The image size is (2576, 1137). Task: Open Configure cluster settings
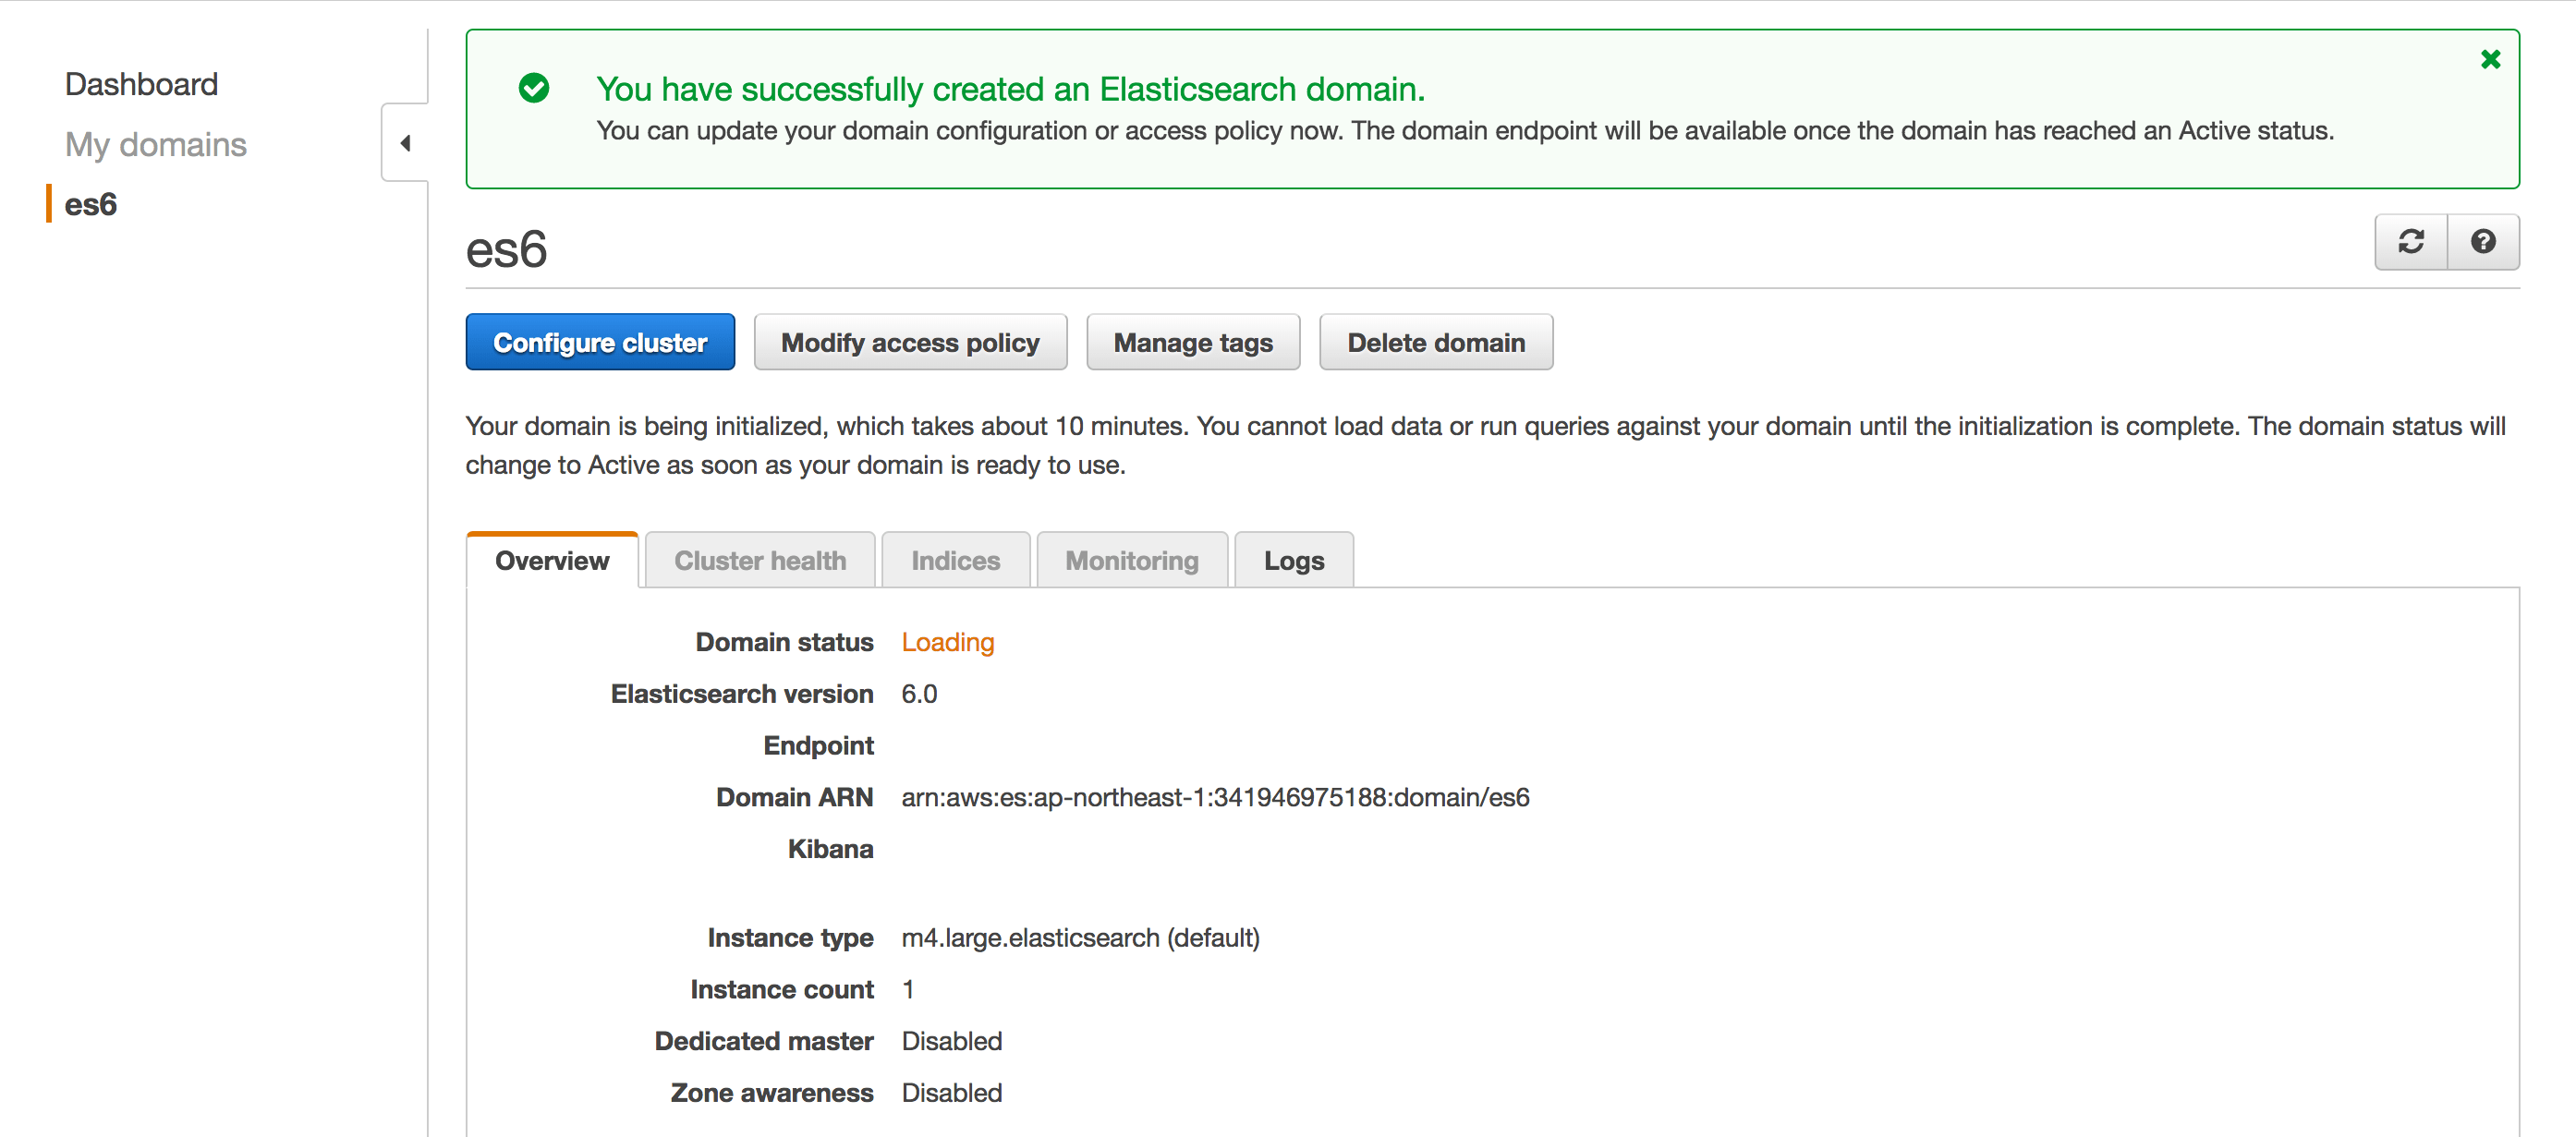599,341
